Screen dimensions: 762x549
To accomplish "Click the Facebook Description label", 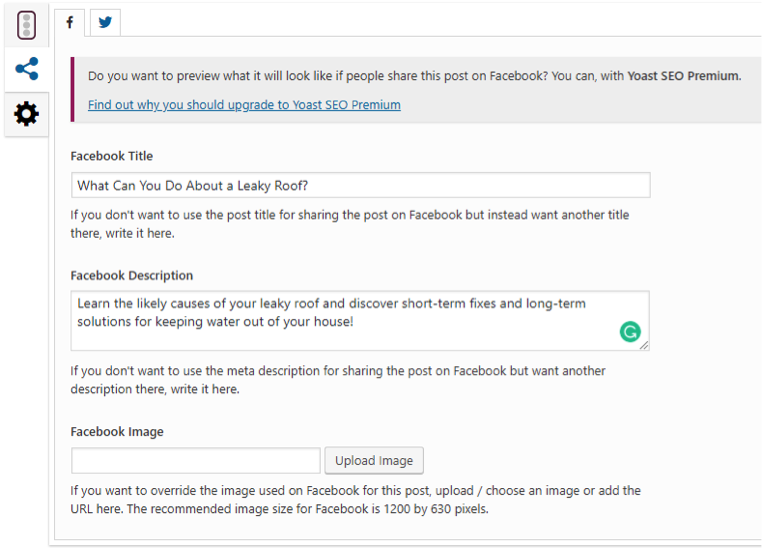I will click(132, 275).
